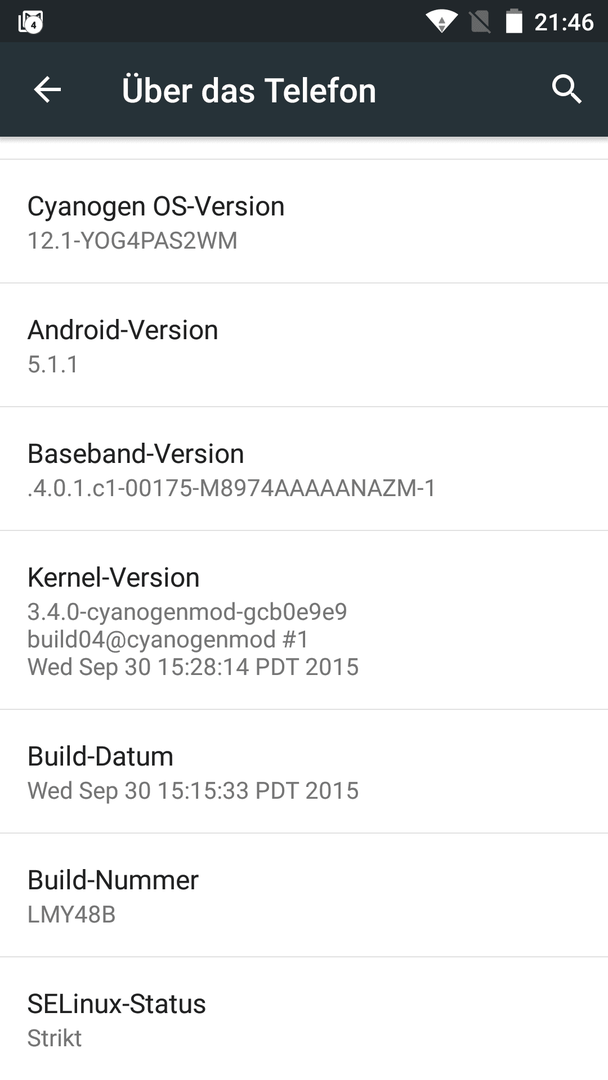Image resolution: width=608 pixels, height=1080 pixels.
Task: Tap the notification icon in status bar
Action: pyautogui.click(x=31, y=22)
